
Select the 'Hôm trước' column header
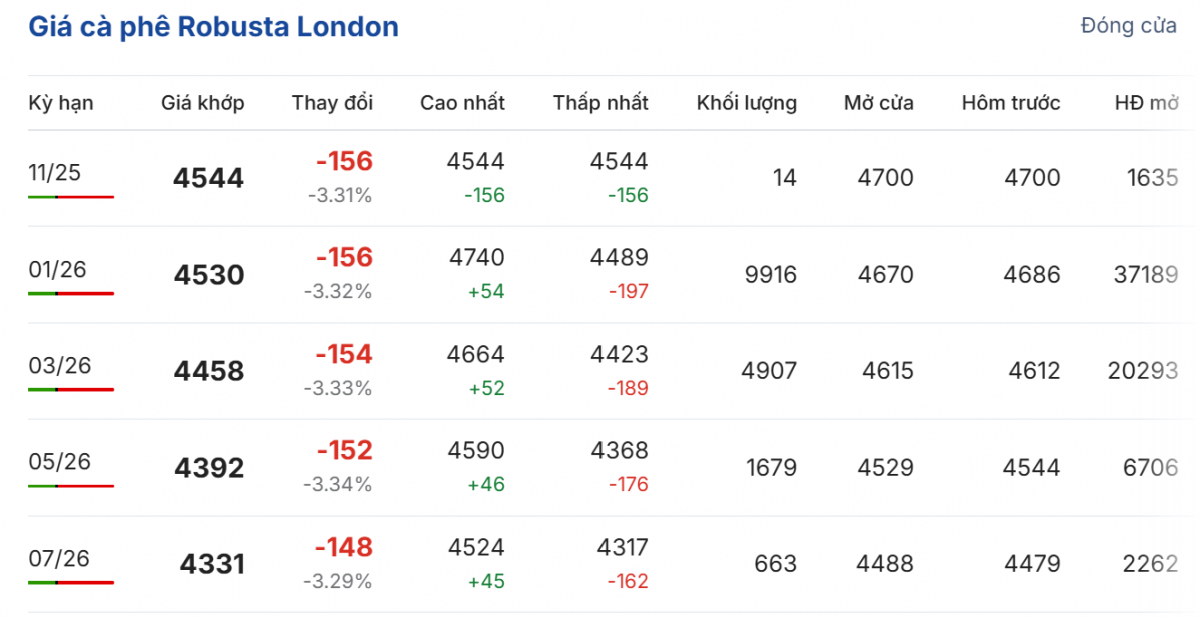[x=1011, y=102]
